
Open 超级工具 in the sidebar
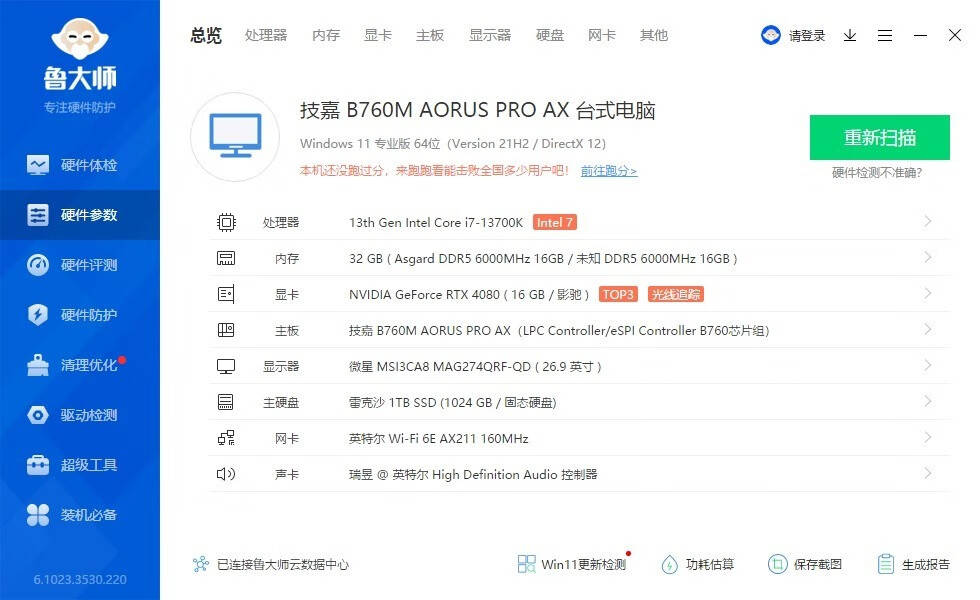click(80, 465)
